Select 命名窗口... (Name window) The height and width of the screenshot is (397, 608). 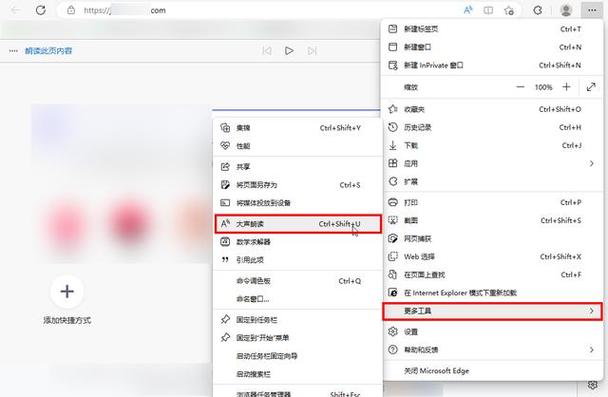tap(298, 299)
